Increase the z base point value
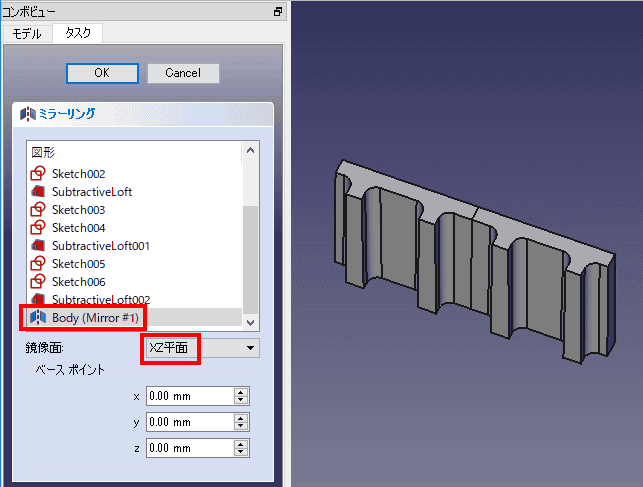This screenshot has width=643, height=487. (241, 444)
